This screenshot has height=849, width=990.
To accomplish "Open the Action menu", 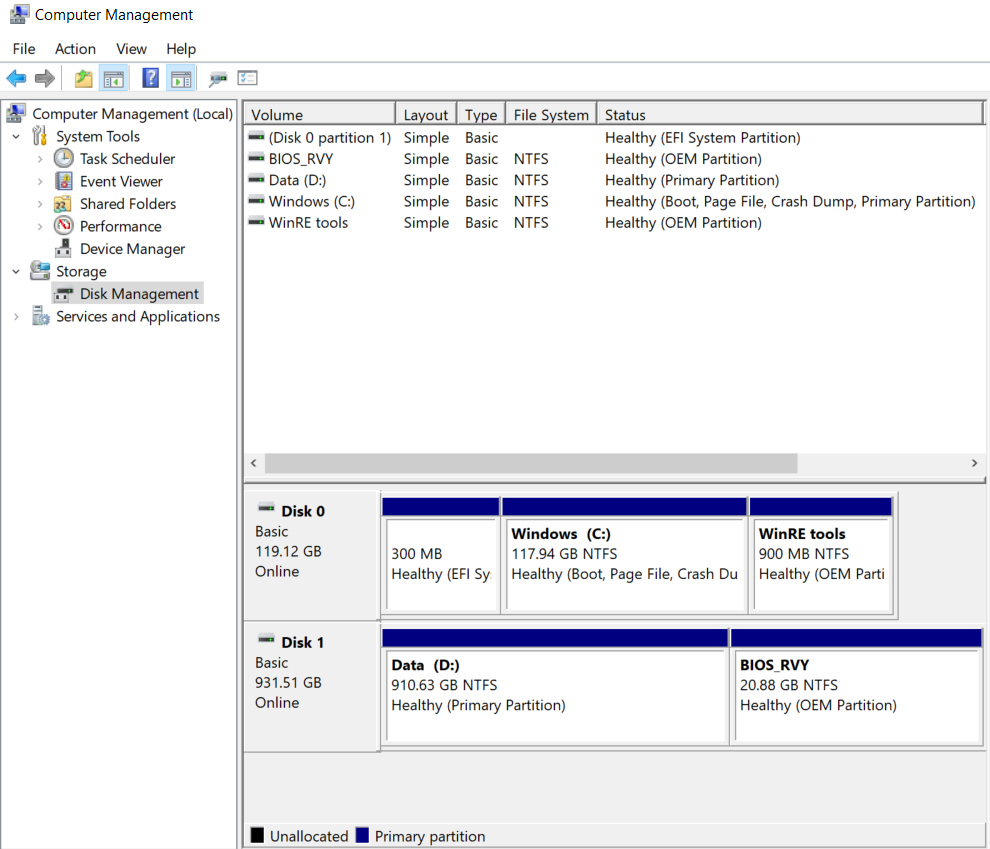I will [75, 49].
